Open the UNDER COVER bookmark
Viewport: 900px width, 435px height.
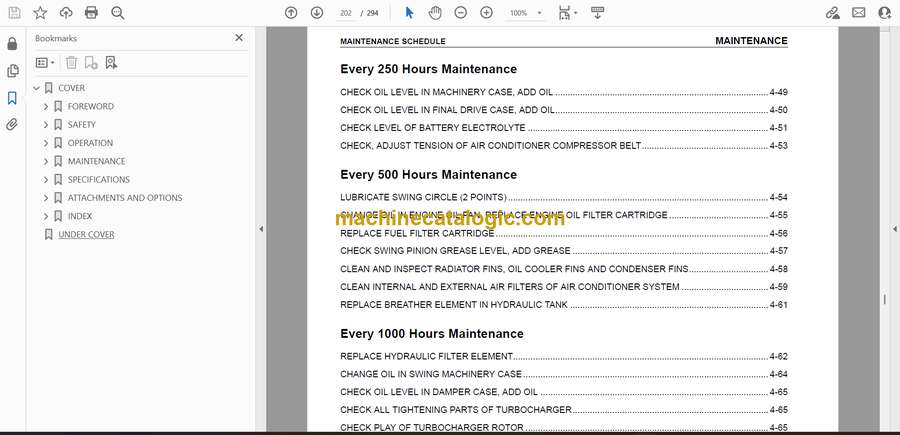[x=86, y=235]
